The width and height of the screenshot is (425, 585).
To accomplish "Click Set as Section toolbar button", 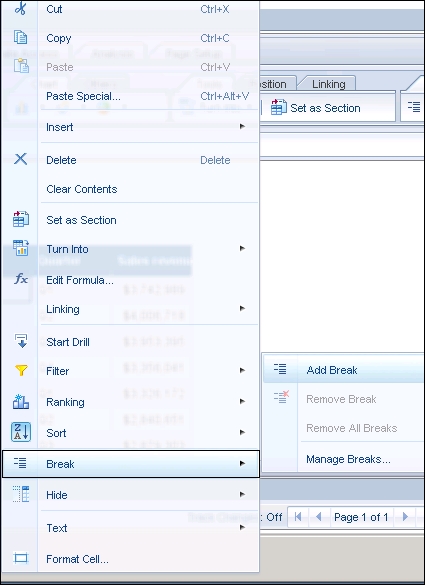I will click(316, 108).
